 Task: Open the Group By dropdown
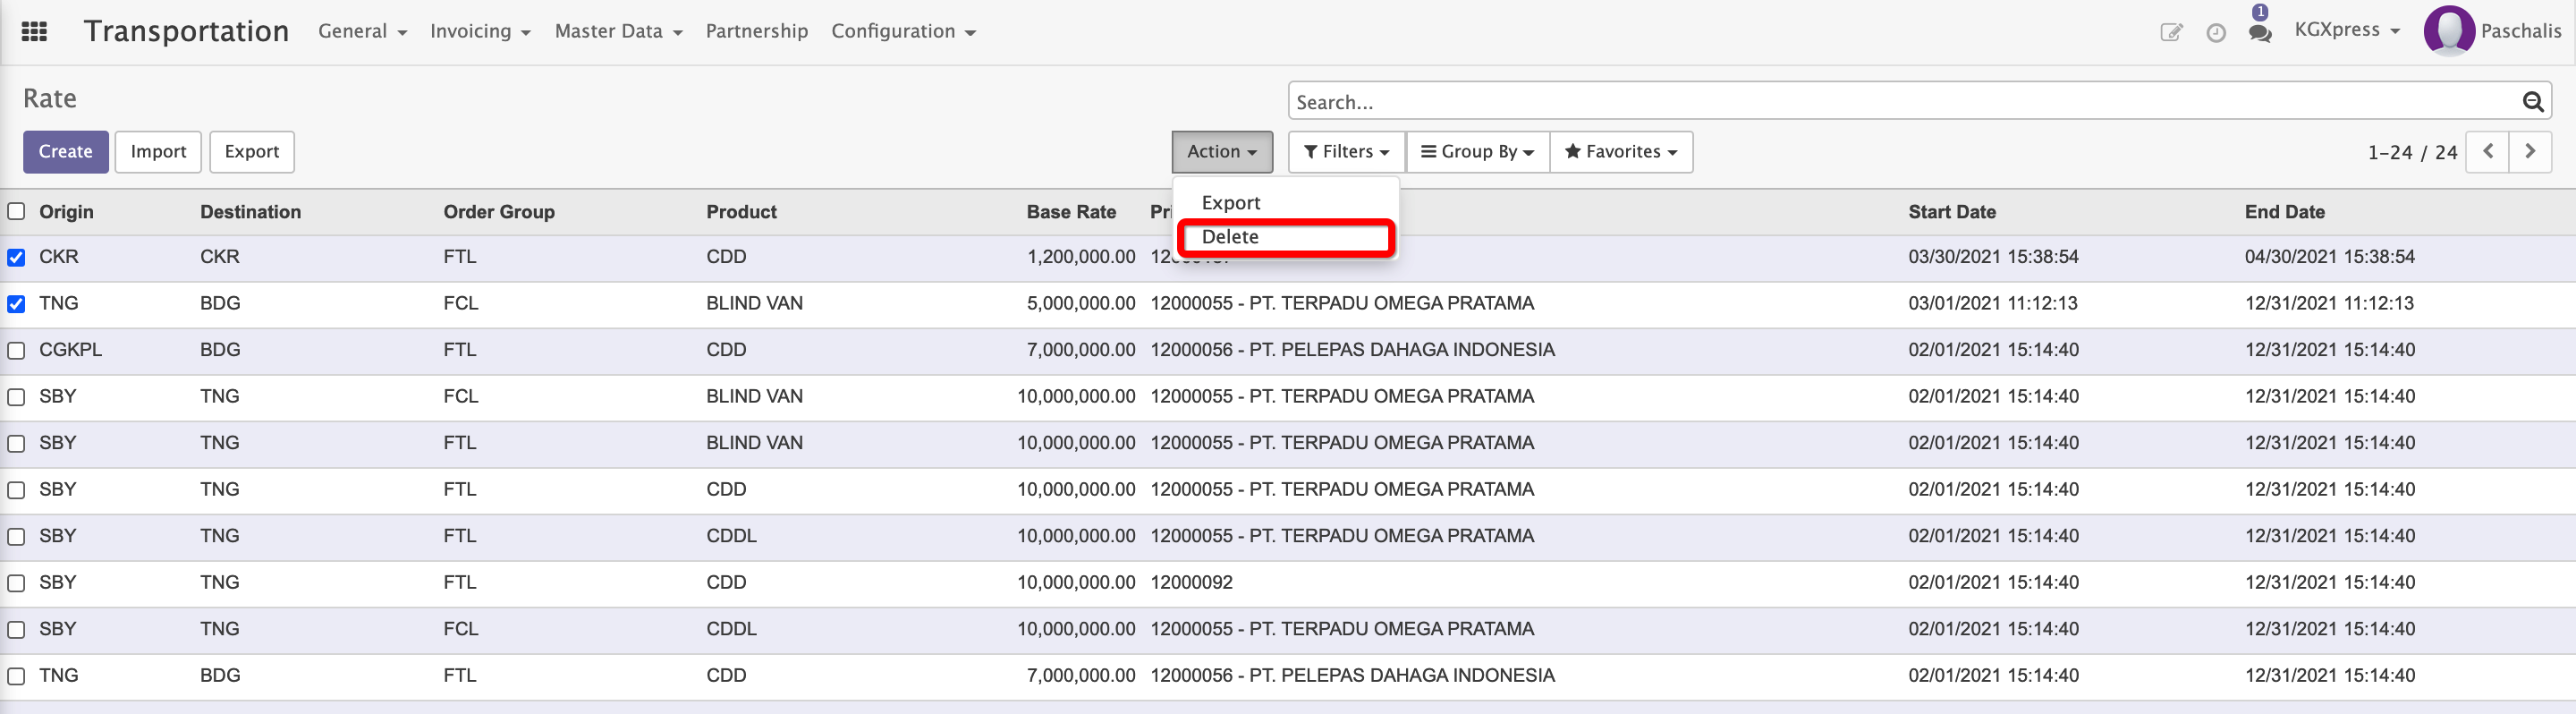click(1477, 152)
